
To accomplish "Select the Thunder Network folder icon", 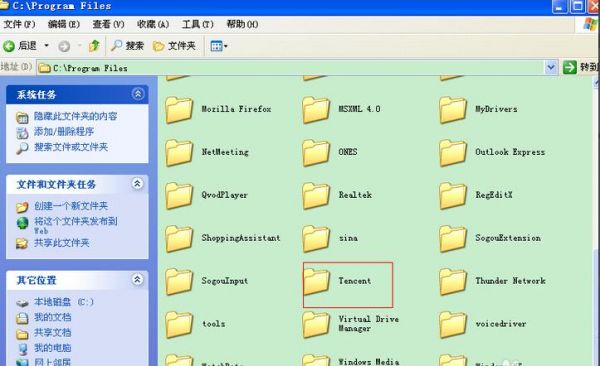I will click(x=453, y=282).
